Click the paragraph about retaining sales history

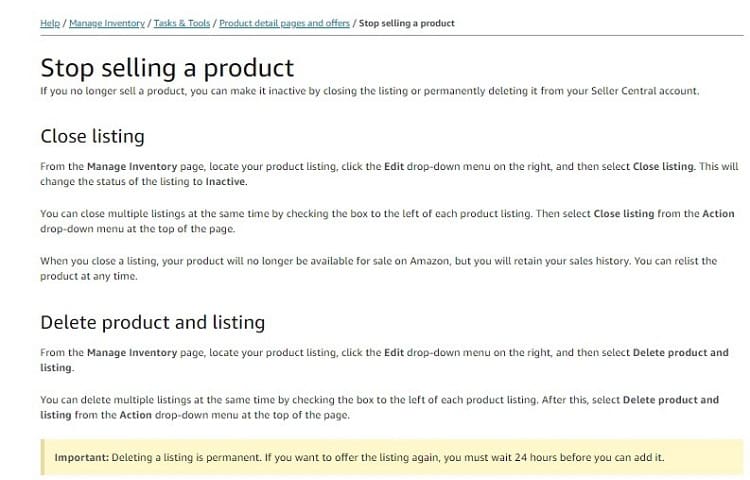[378, 268]
